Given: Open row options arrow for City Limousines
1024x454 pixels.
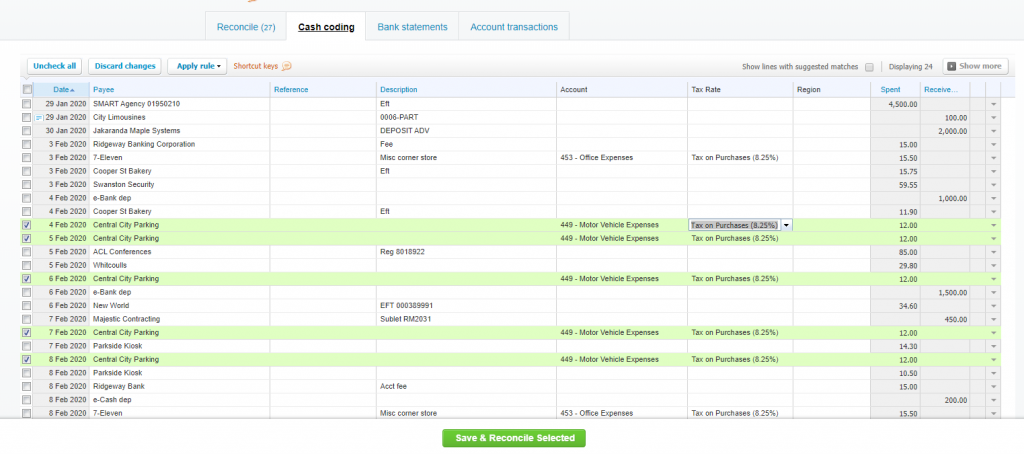Looking at the screenshot, I should click(993, 118).
